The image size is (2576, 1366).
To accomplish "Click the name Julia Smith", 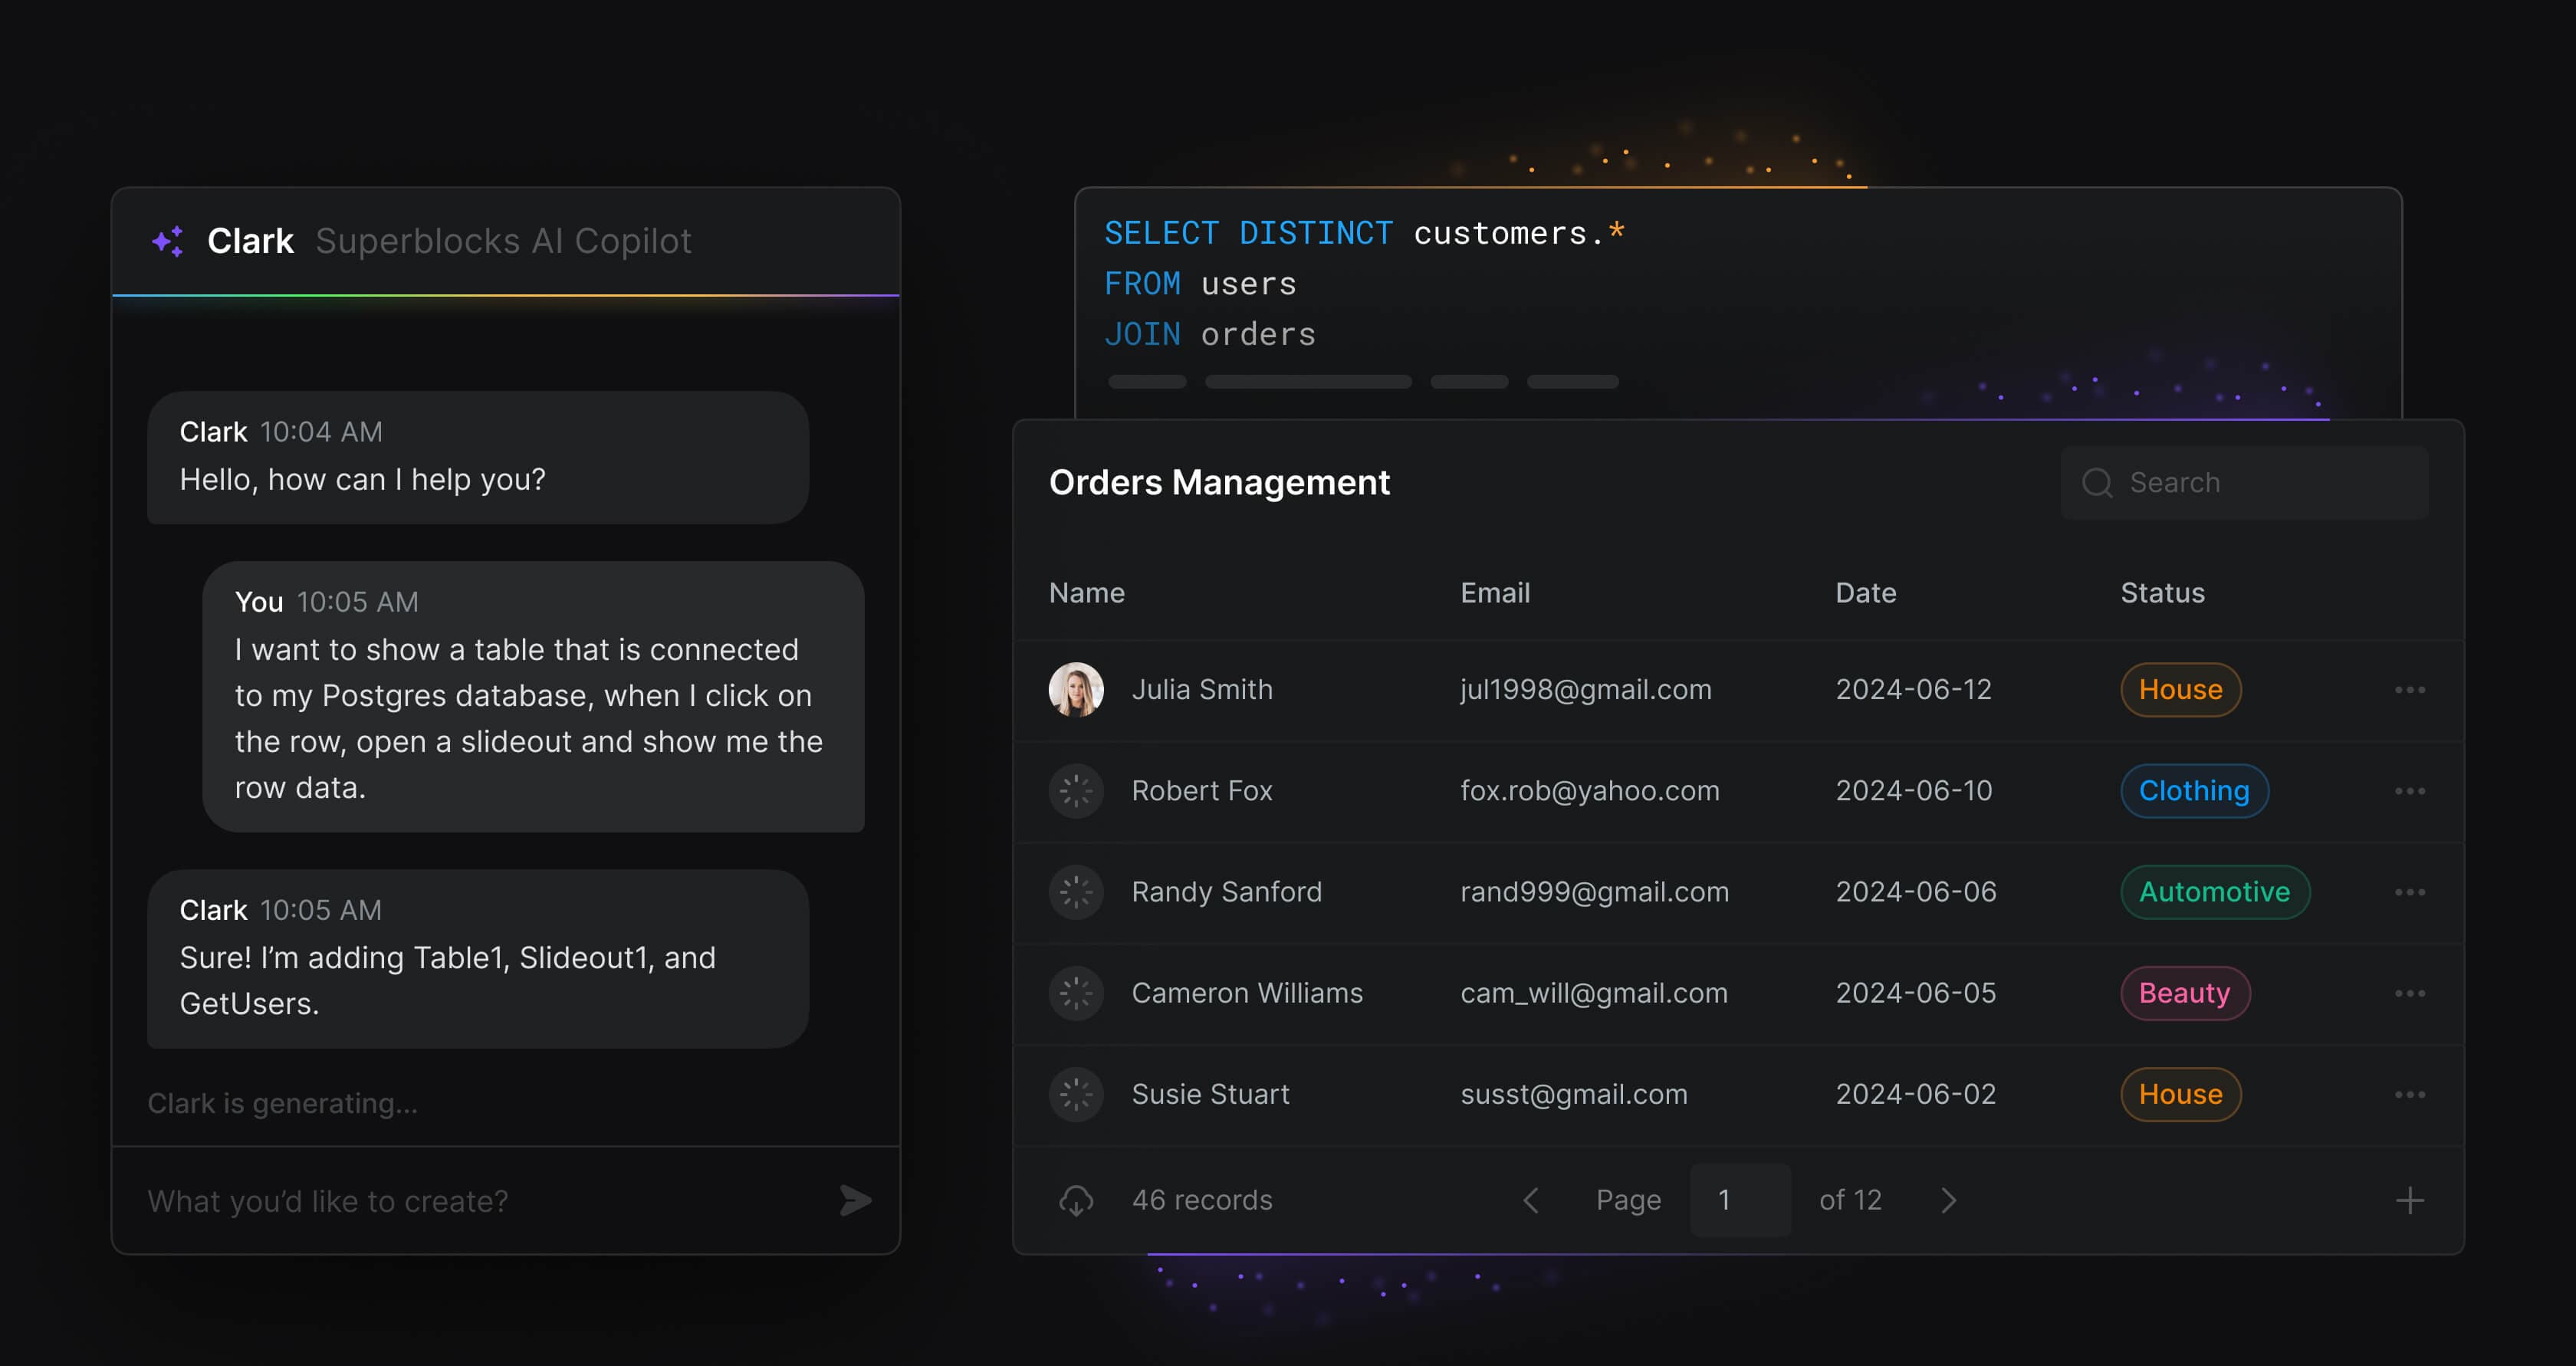I will tap(1202, 689).
